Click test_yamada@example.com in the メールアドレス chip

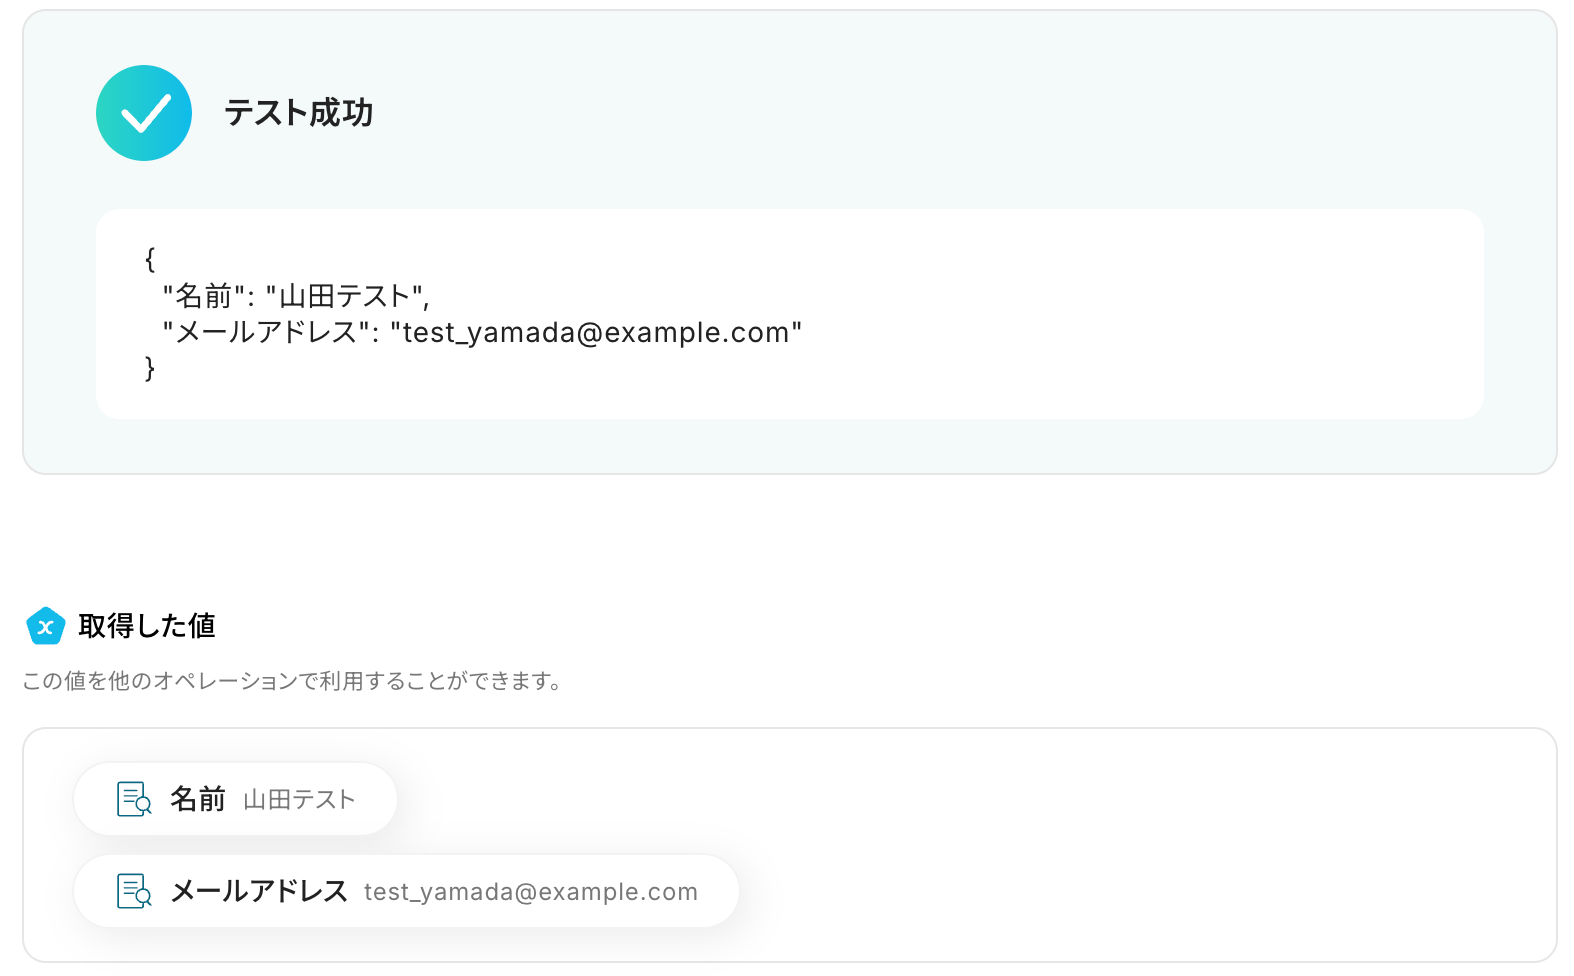(x=530, y=892)
